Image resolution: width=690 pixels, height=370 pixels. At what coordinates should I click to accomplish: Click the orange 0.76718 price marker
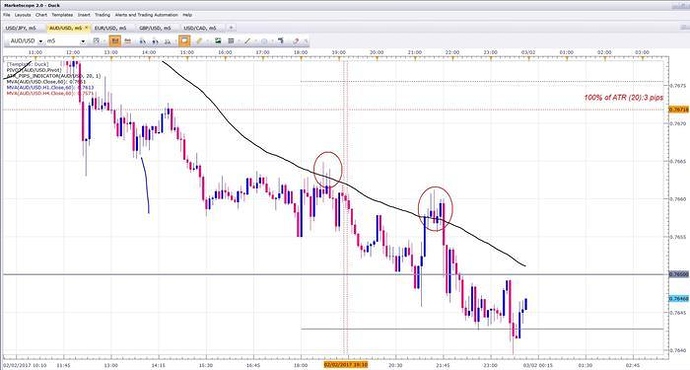[678, 109]
